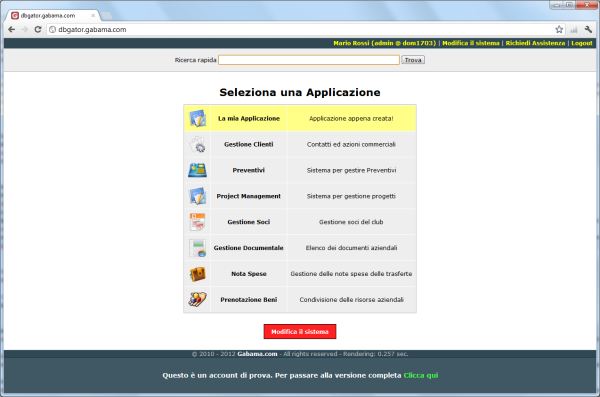Open a new browser tab

pyautogui.click(x=106, y=16)
